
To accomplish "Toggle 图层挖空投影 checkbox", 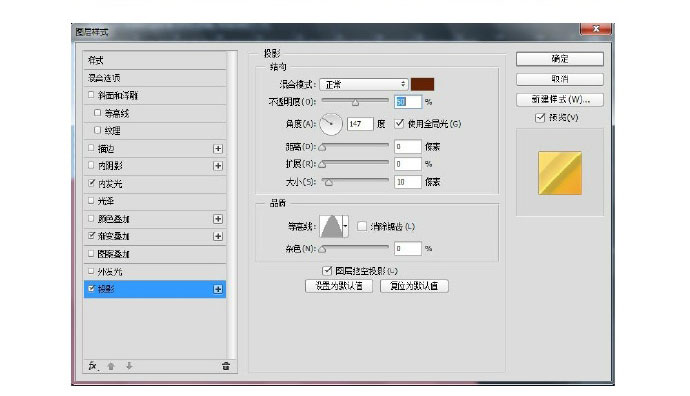I will click(x=327, y=271).
